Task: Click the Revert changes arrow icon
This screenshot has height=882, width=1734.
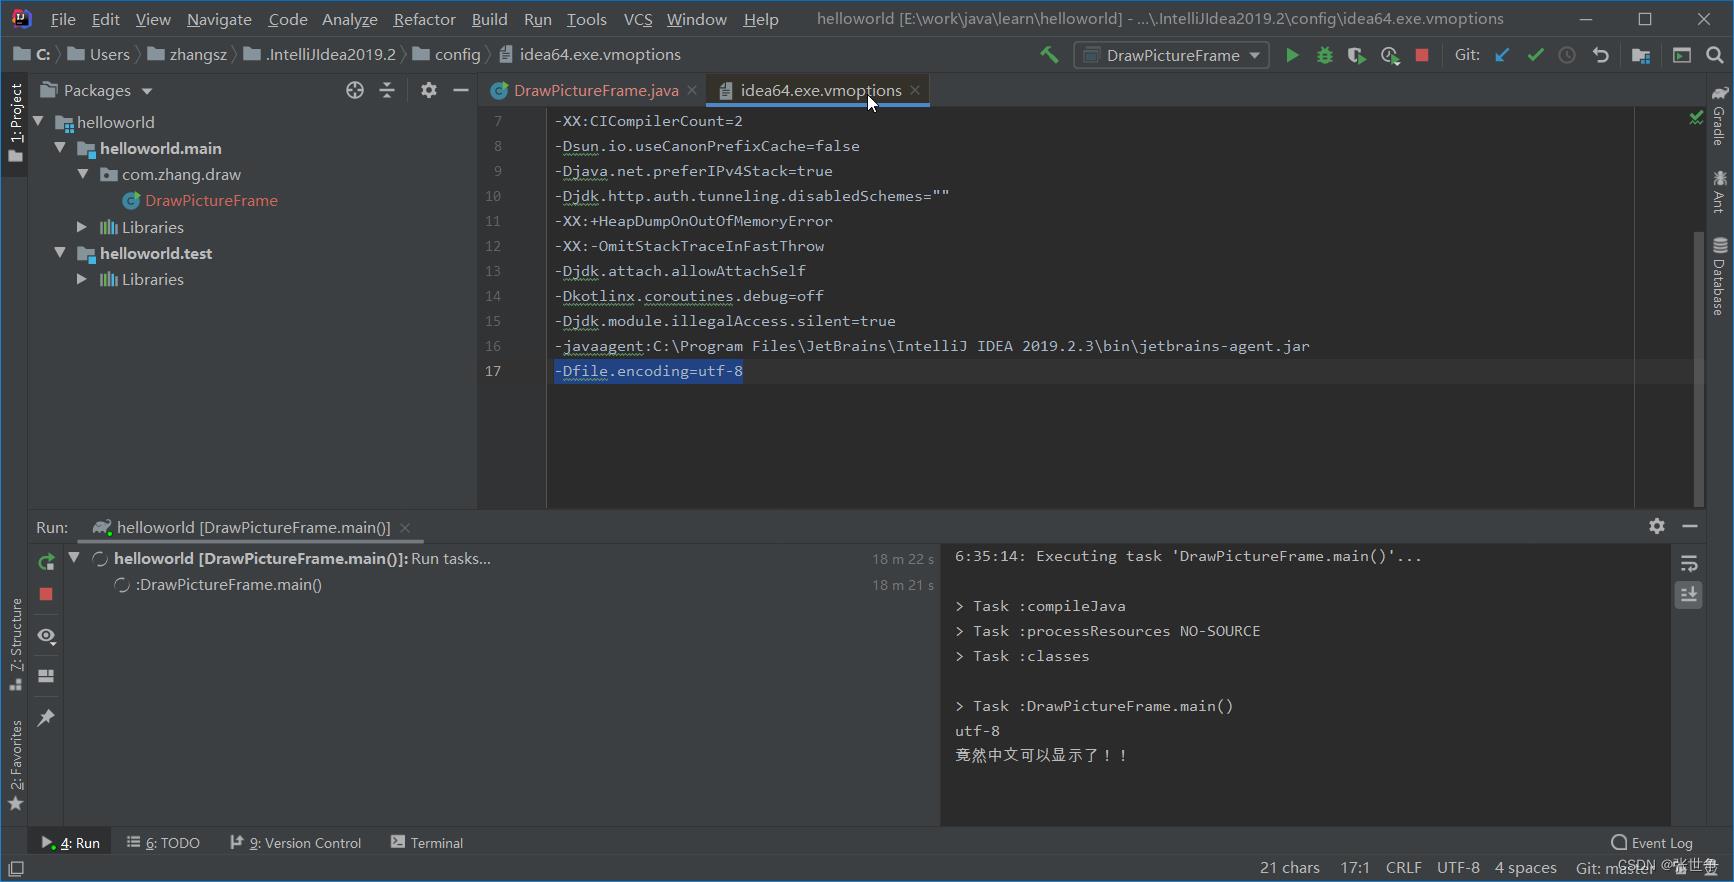Action: [1601, 55]
